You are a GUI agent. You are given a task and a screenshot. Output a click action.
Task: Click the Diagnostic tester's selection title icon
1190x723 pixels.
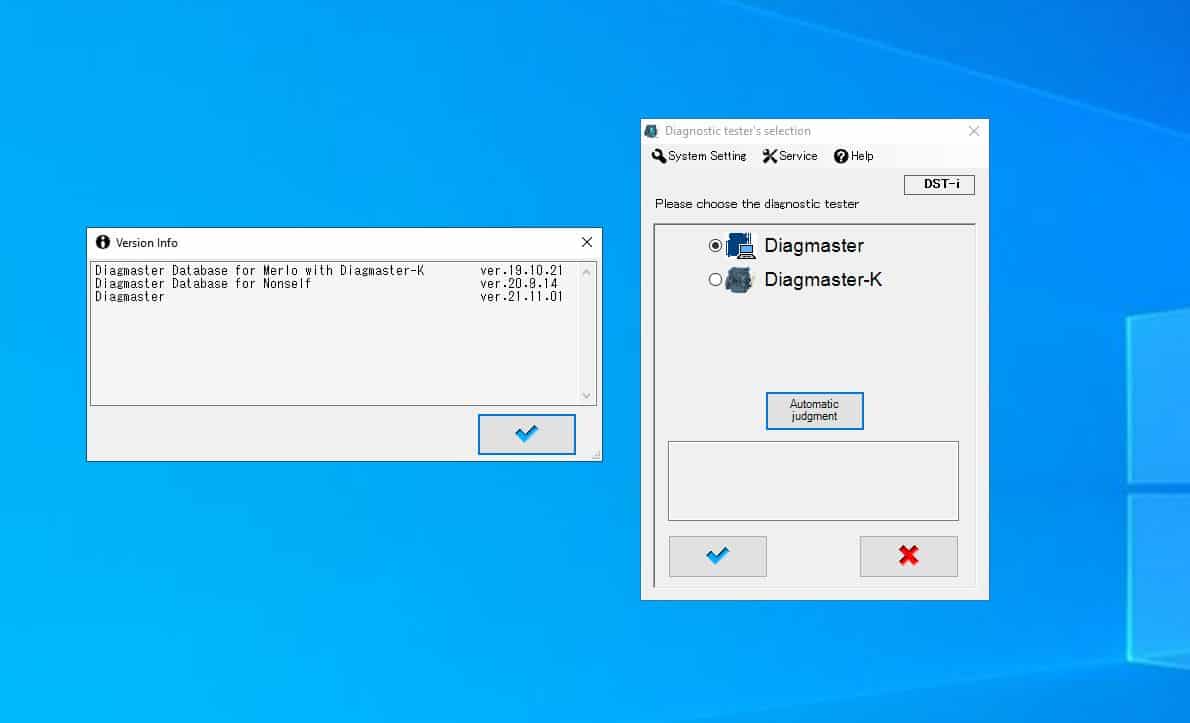651,131
